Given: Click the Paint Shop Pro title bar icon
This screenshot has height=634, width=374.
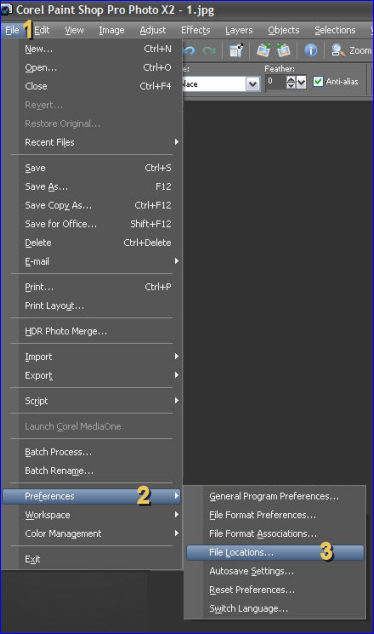Looking at the screenshot, I should (x=6, y=9).
